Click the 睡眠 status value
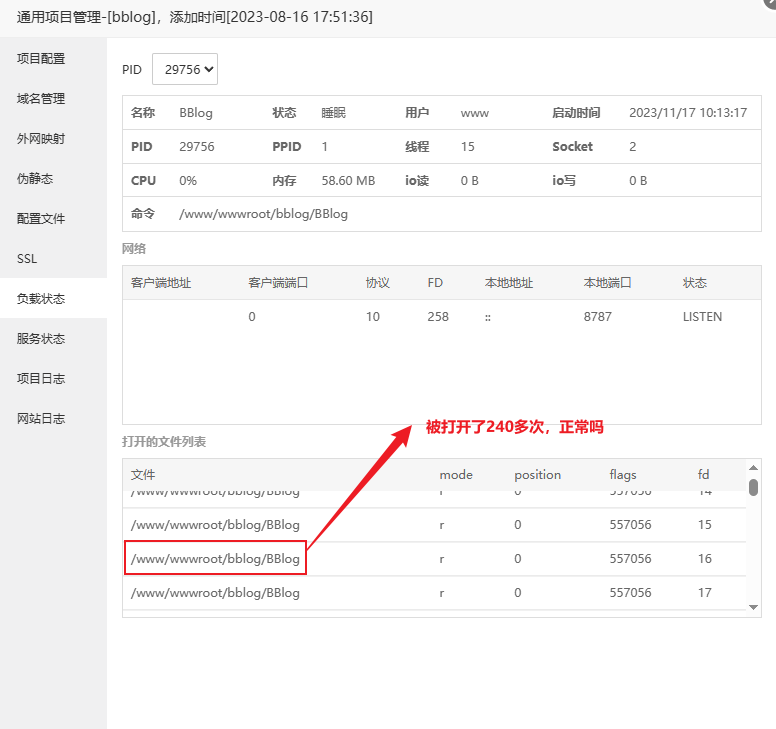Screen dimensions: 776x729 pos(334,113)
